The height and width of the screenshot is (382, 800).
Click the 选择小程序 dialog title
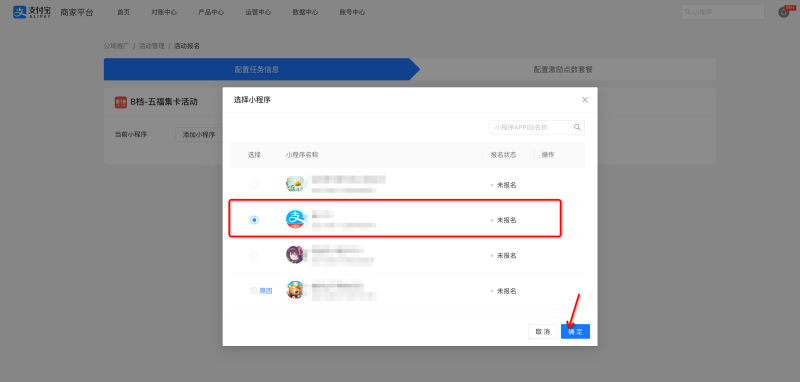tap(252, 100)
